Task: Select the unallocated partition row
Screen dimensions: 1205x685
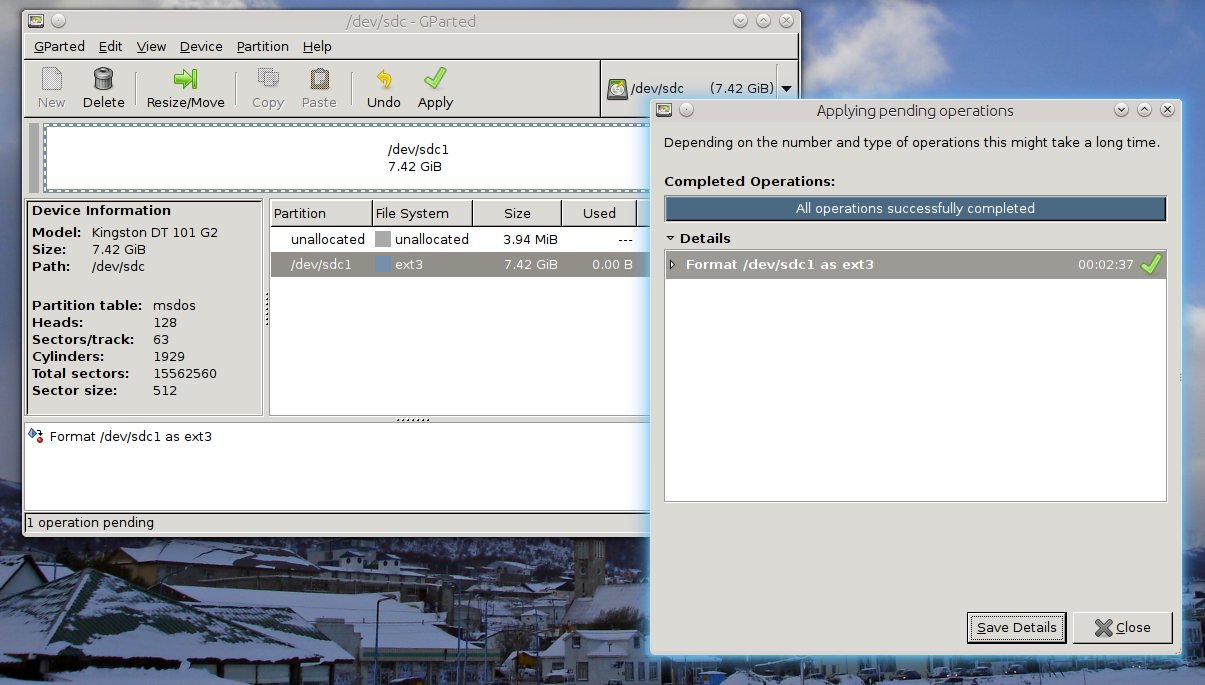Action: 458,240
